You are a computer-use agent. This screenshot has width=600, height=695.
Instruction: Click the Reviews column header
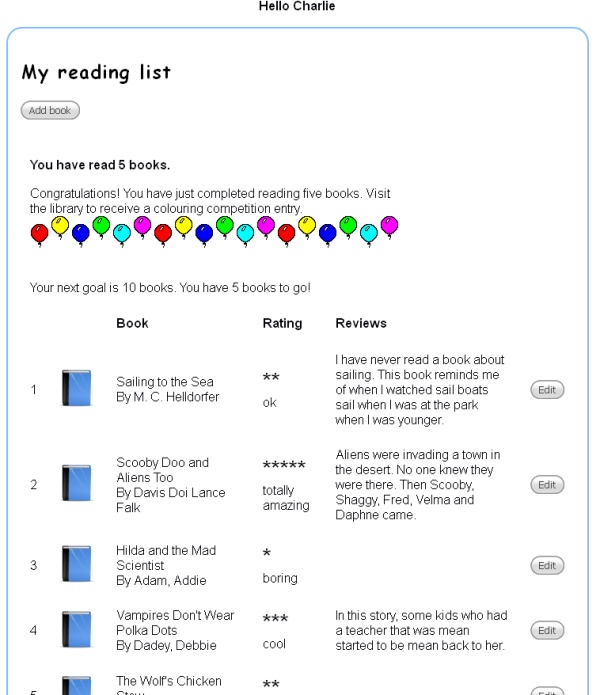point(361,323)
